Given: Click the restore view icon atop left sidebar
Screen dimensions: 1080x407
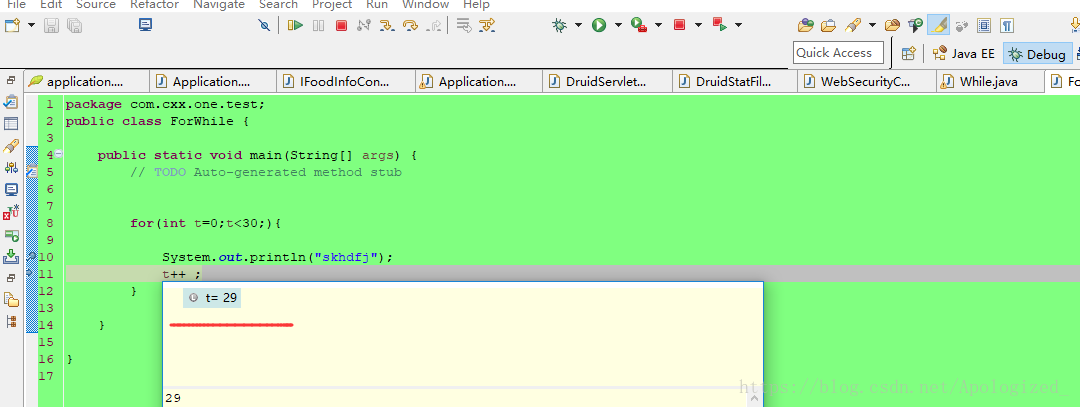Looking at the screenshot, I should [11, 81].
